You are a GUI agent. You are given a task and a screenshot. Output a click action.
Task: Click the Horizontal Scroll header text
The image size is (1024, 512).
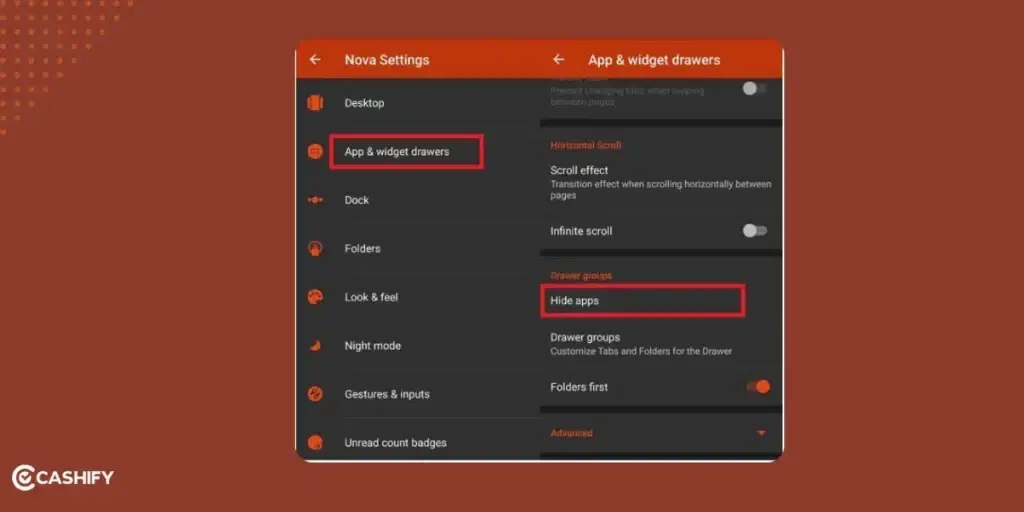586,145
